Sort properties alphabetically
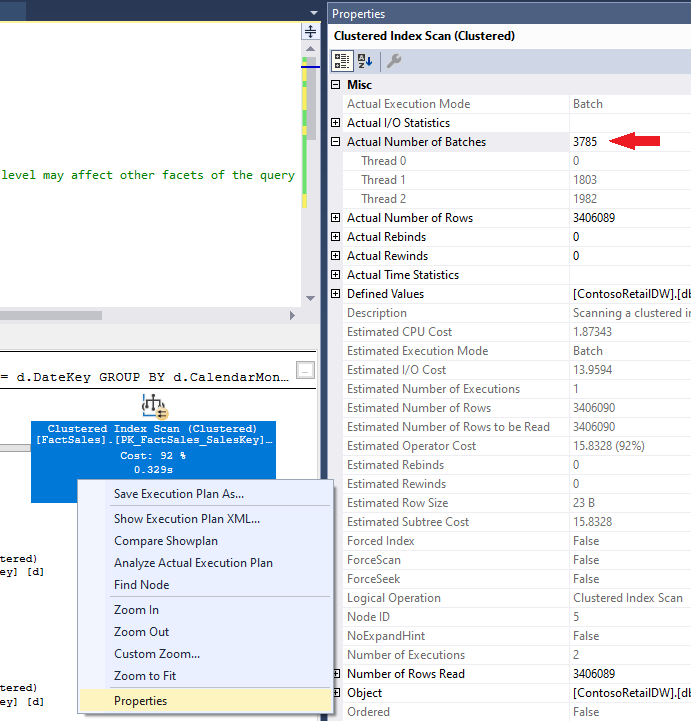Image resolution: width=691 pixels, height=721 pixels. (x=364, y=61)
